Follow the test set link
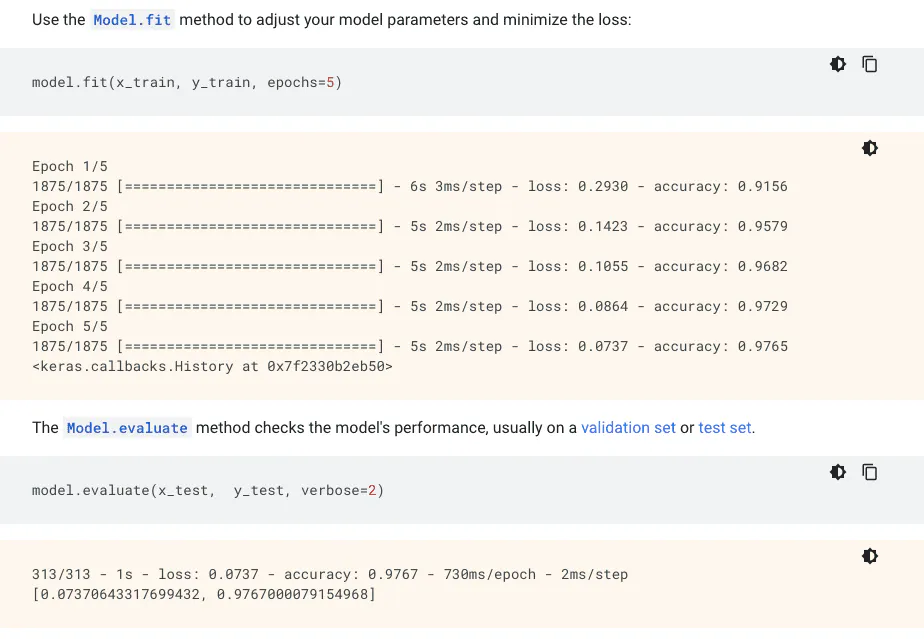Viewport: 924px width, 639px height. [x=725, y=427]
